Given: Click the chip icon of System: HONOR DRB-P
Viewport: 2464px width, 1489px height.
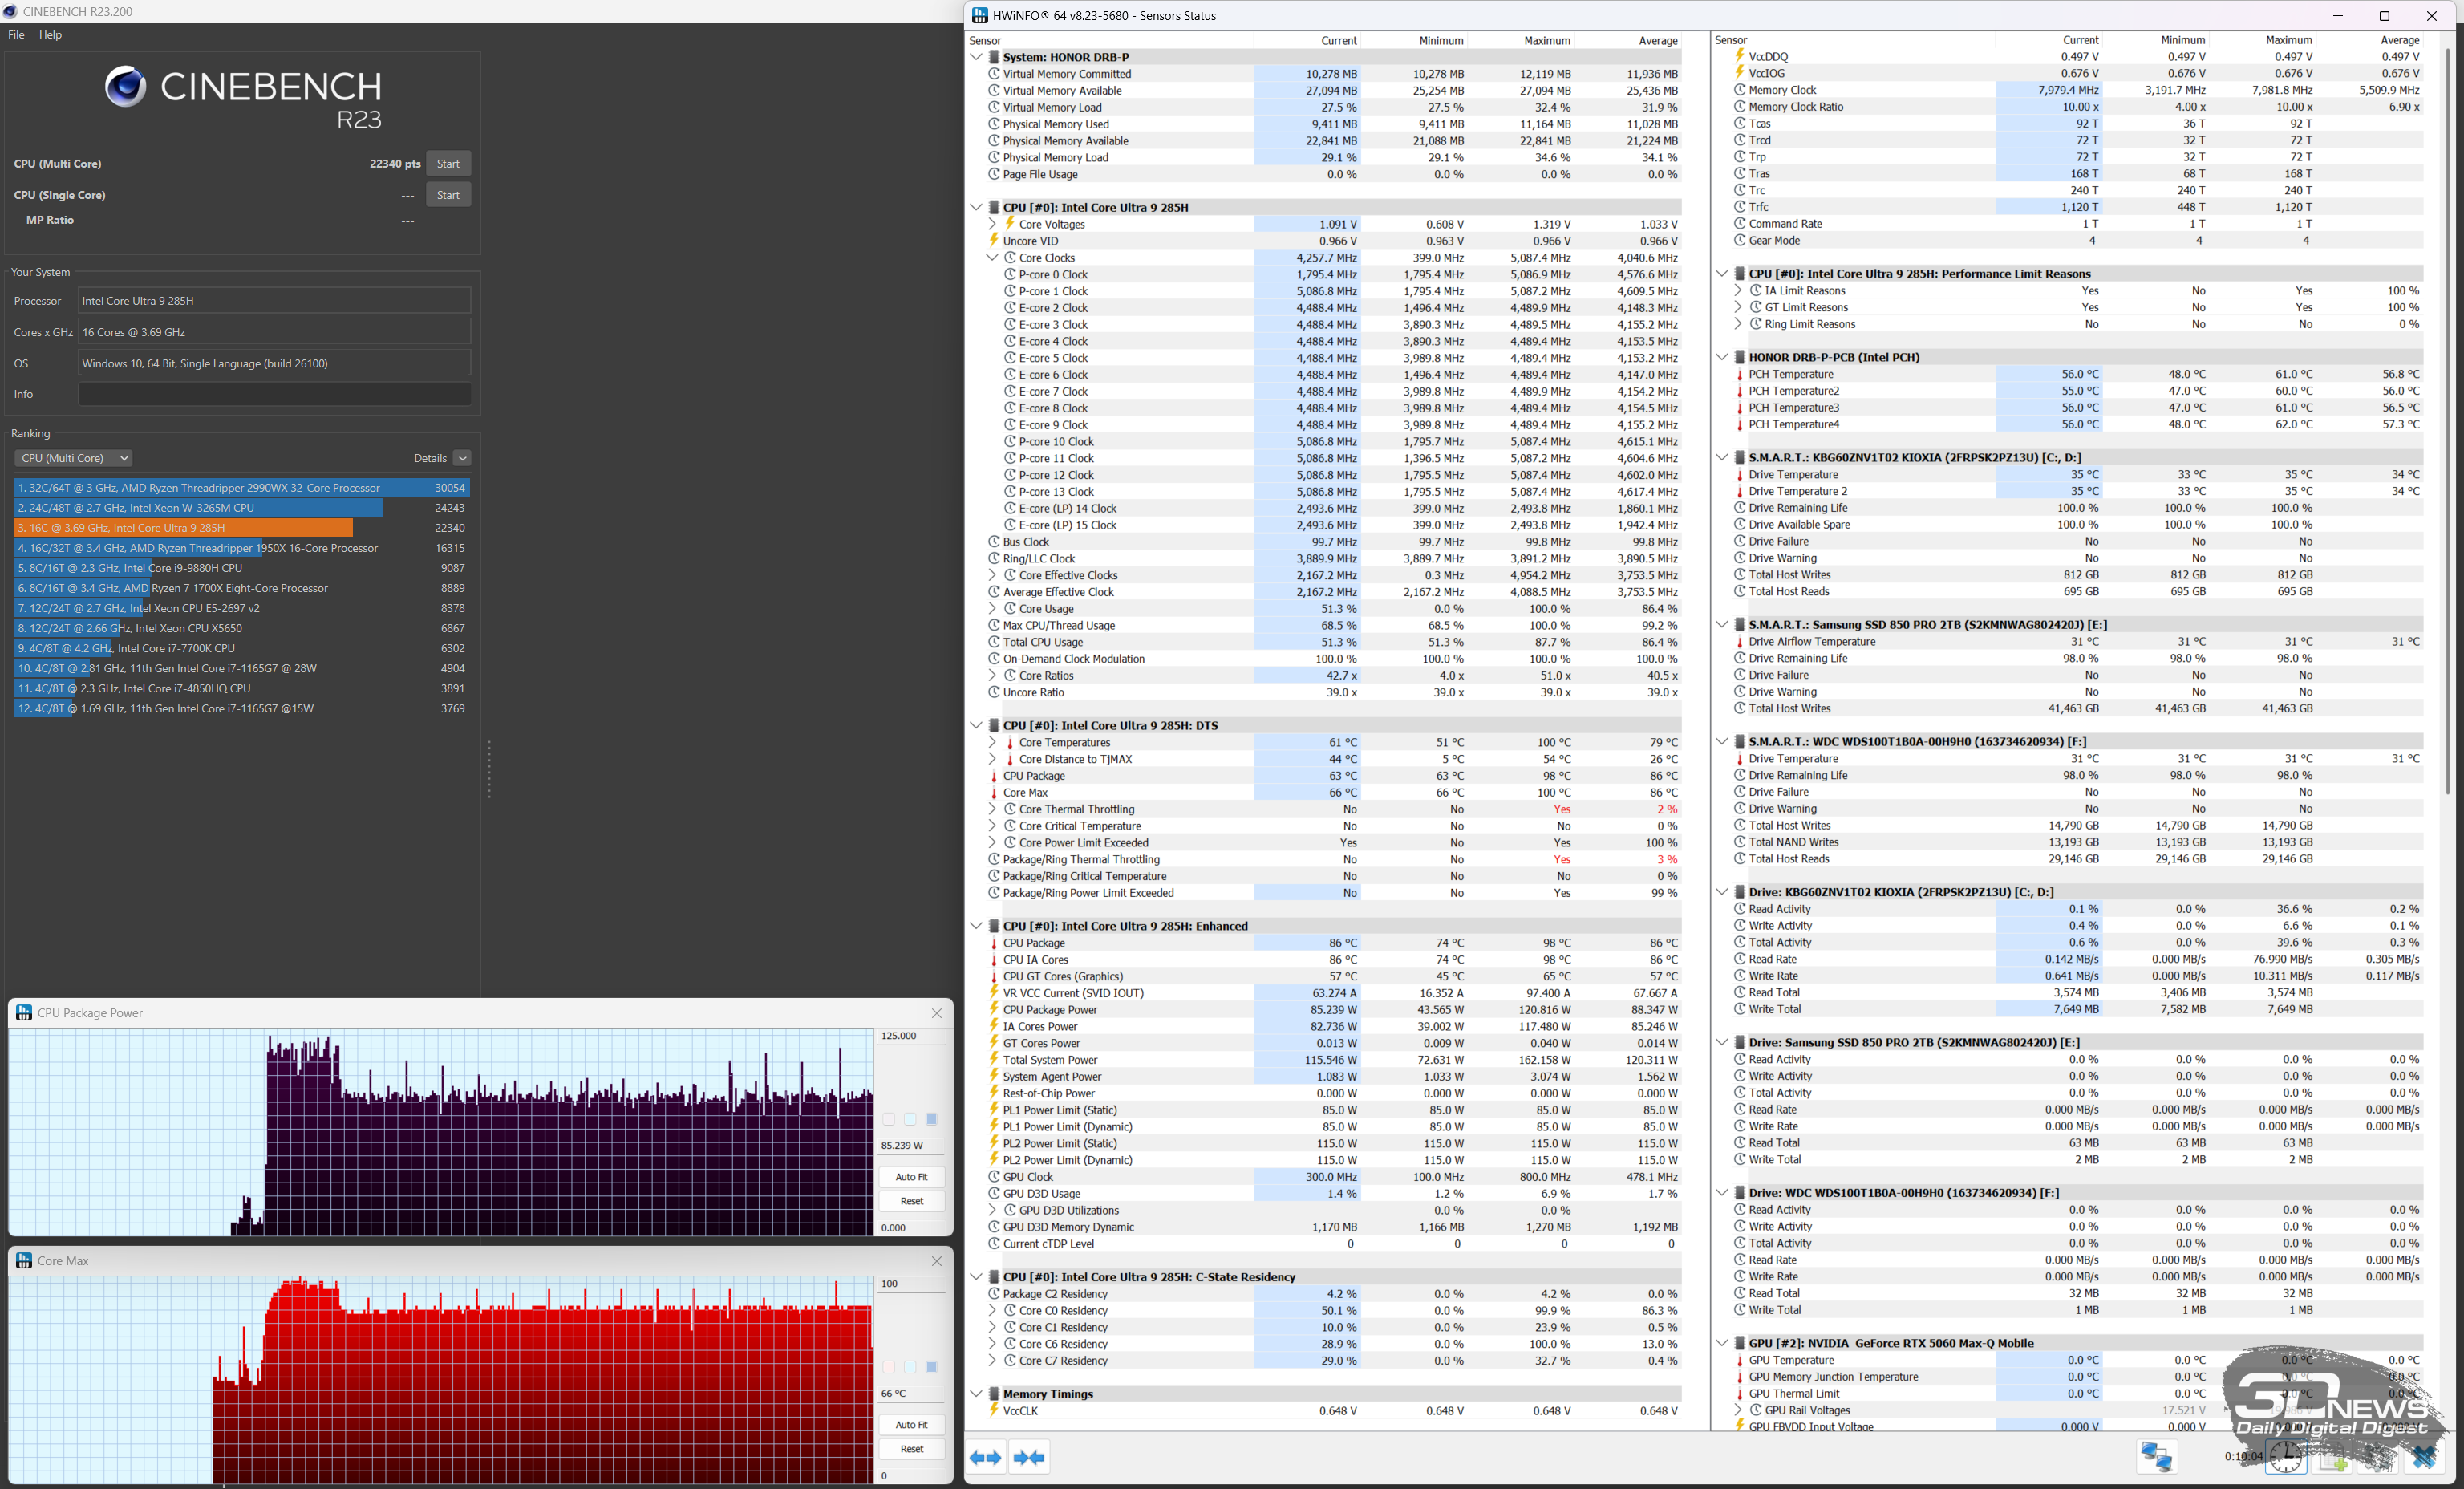Looking at the screenshot, I should tap(994, 57).
